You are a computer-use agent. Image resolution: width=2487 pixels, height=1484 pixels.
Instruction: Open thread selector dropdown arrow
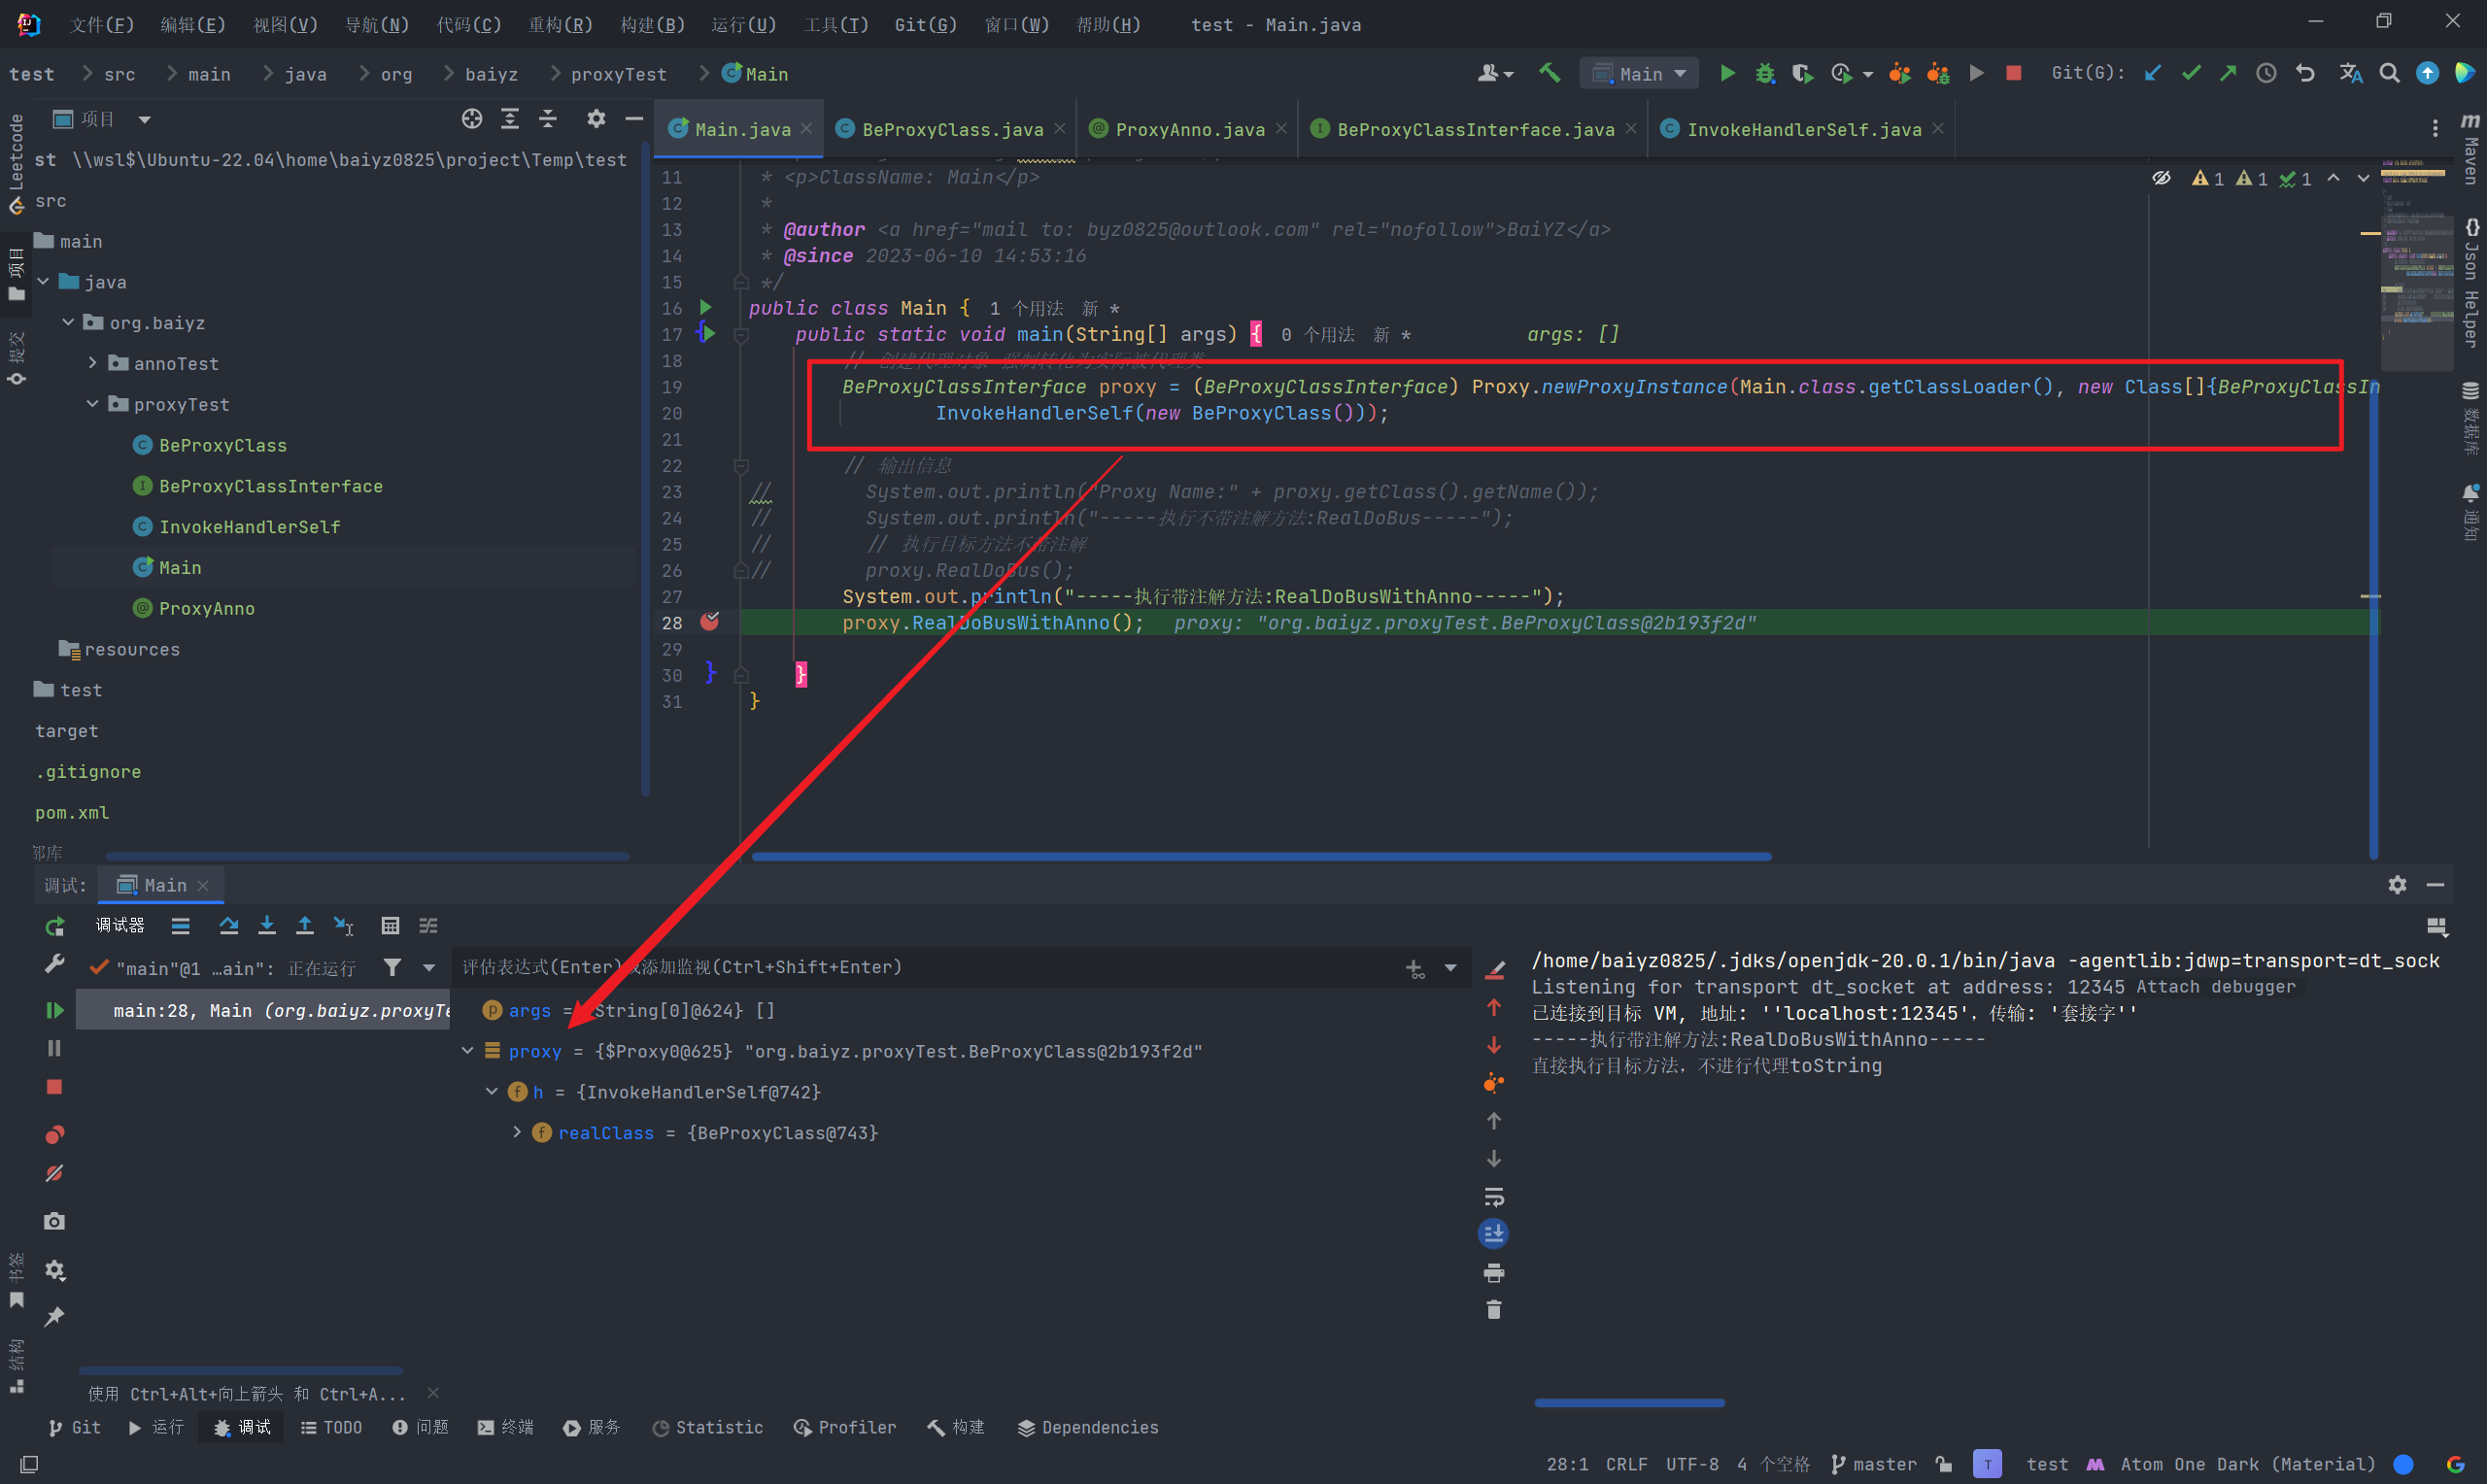(x=429, y=967)
